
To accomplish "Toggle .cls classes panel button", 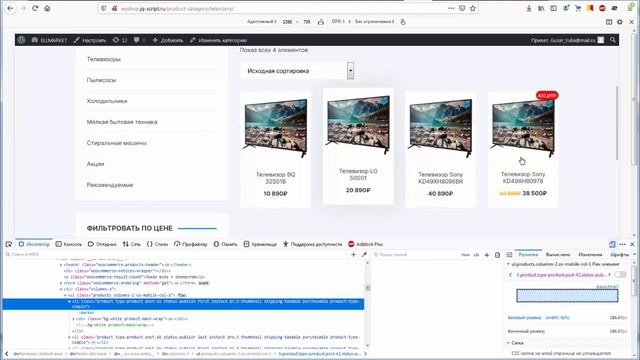I will (x=476, y=254).
